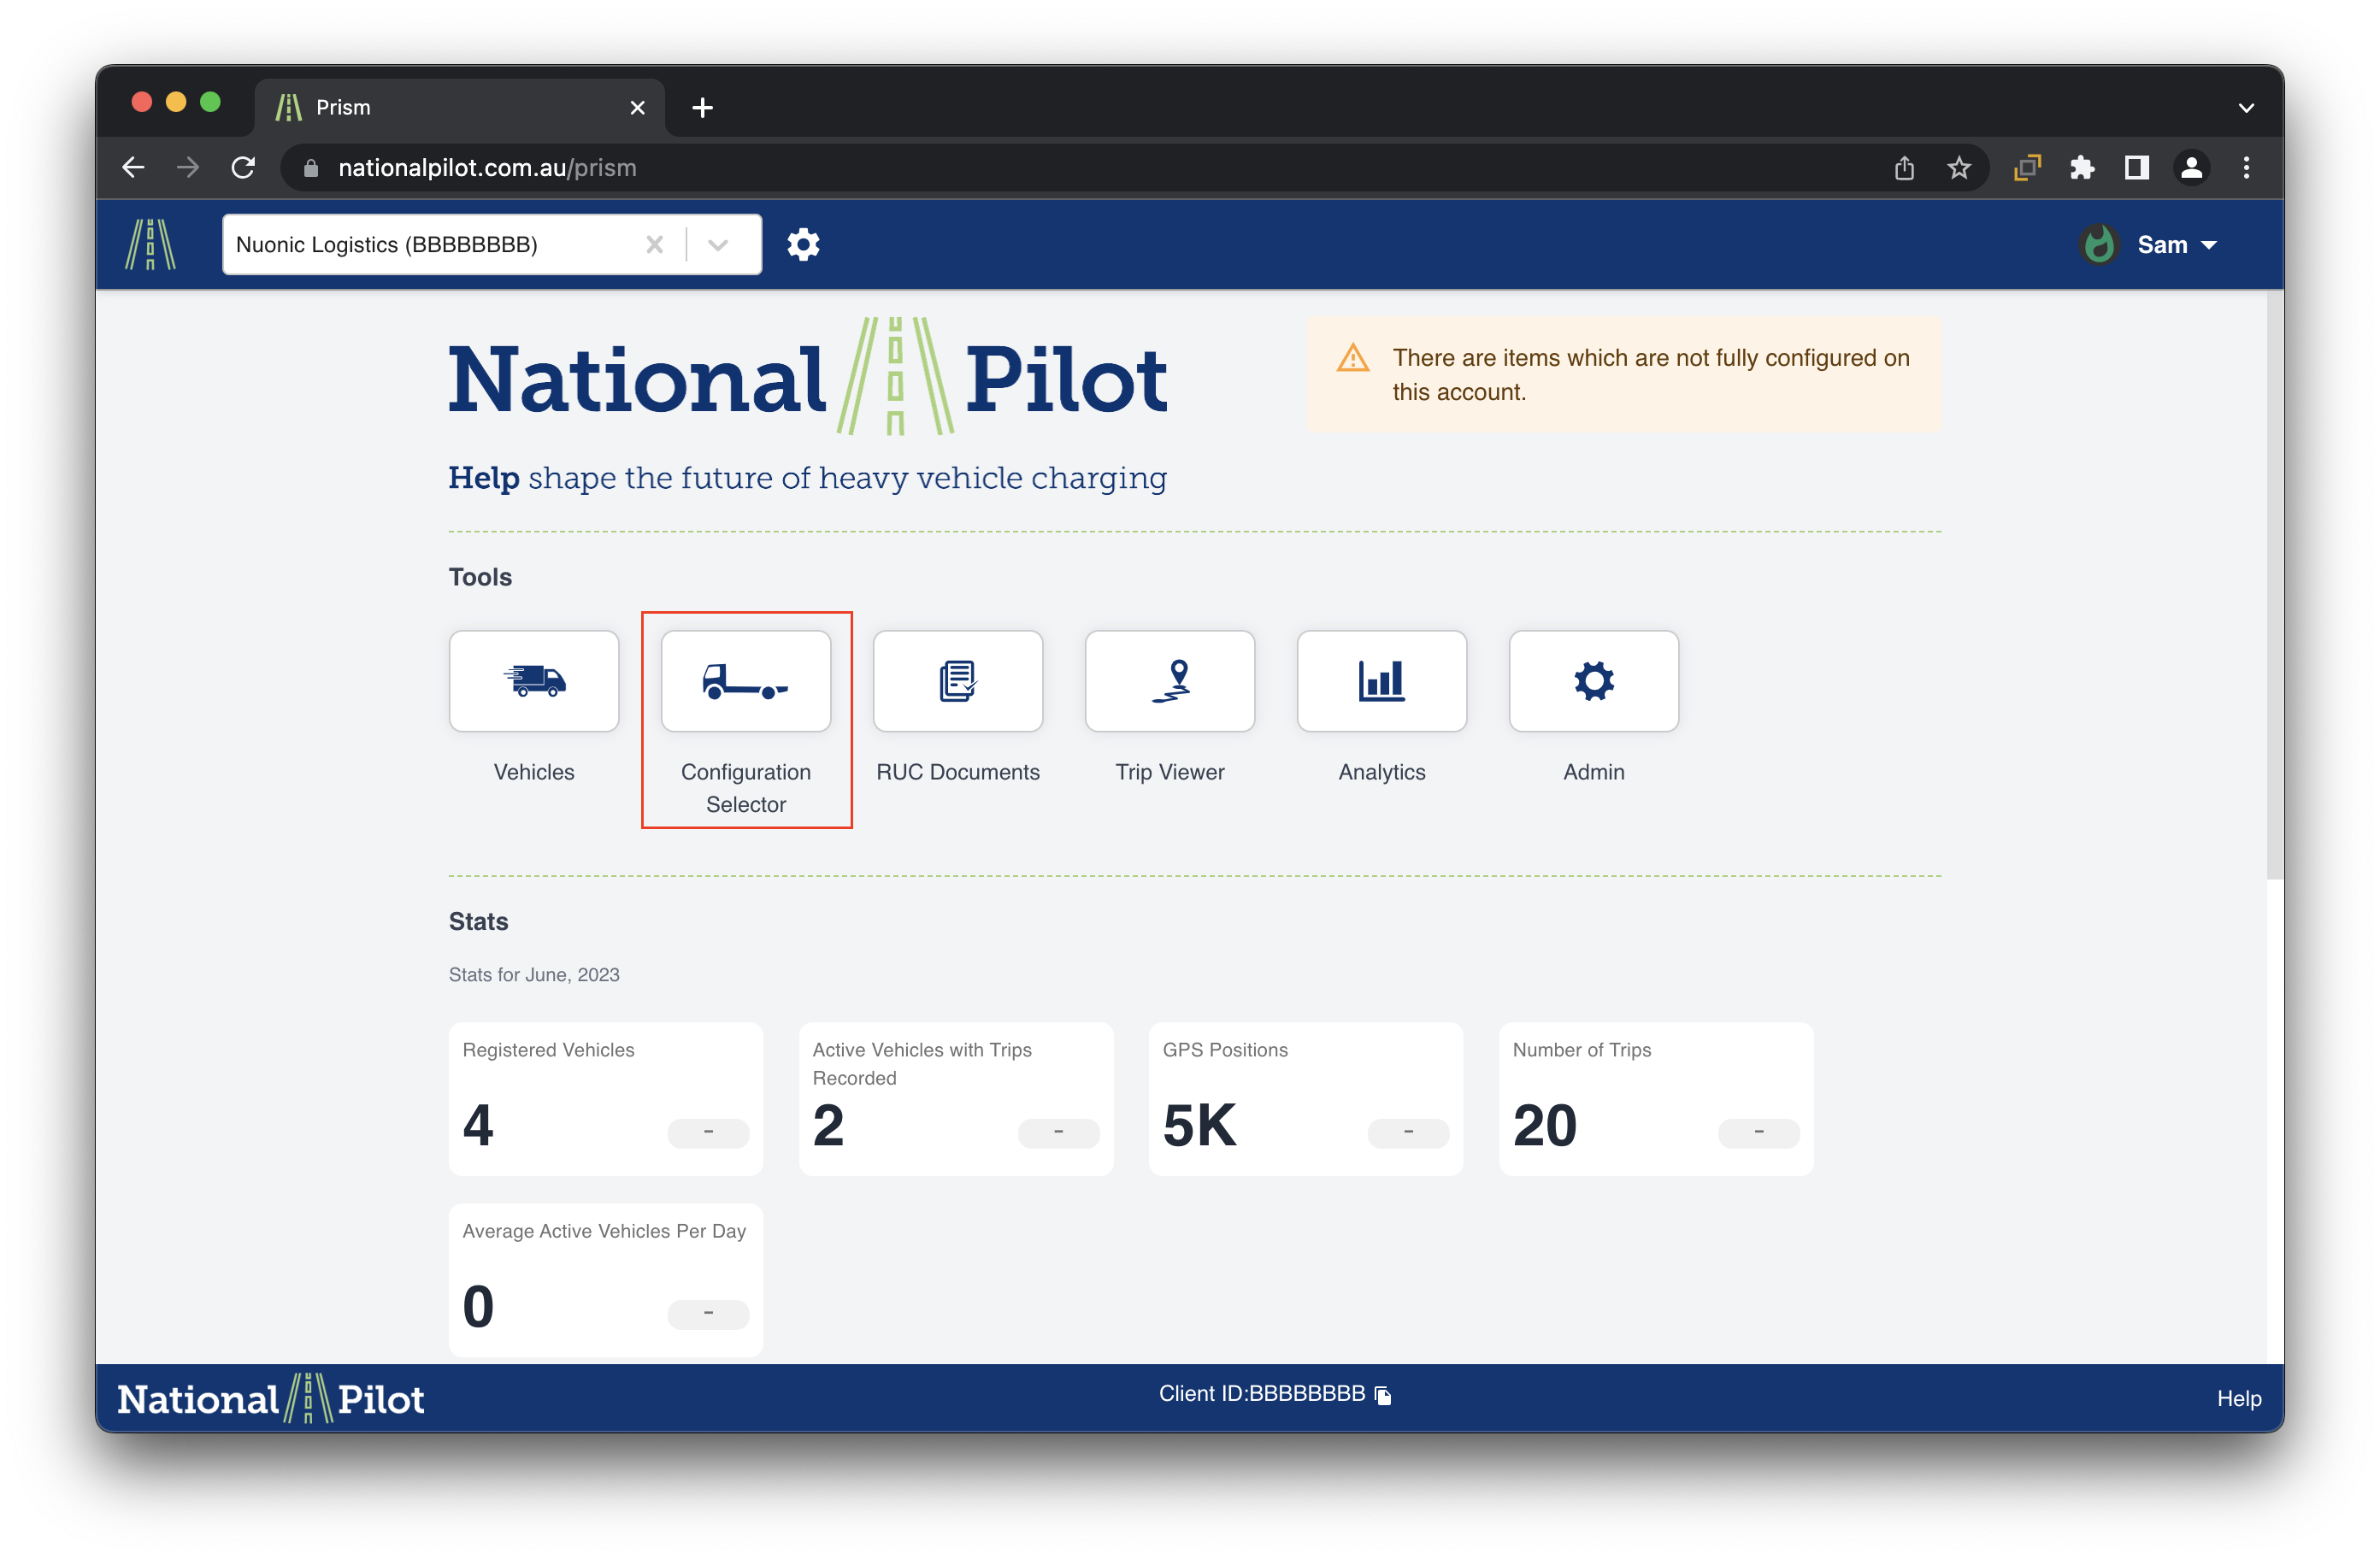This screenshot has width=2380, height=1559.
Task: Click National Pilot road logo in header
Action: pos(151,244)
